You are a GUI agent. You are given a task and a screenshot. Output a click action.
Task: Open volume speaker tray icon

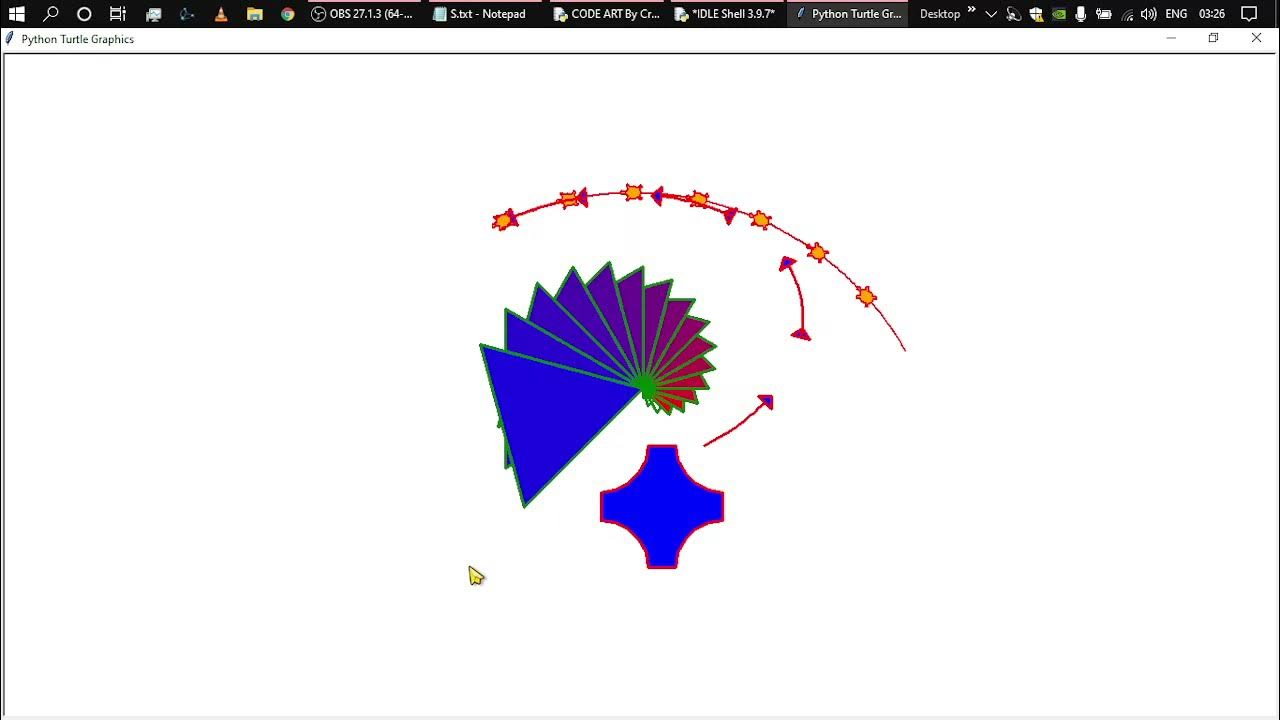pos(1149,14)
